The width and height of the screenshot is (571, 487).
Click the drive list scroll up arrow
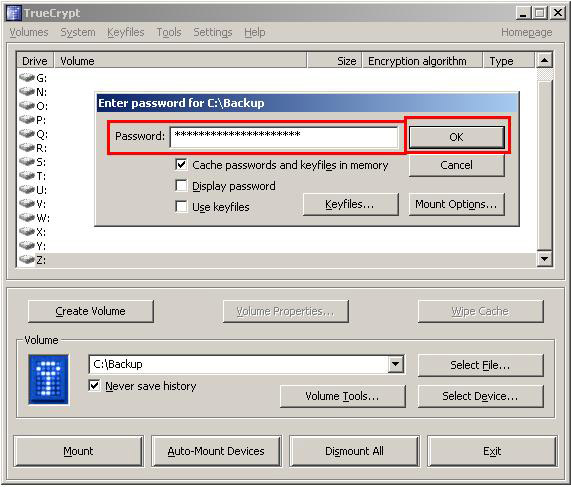544,60
